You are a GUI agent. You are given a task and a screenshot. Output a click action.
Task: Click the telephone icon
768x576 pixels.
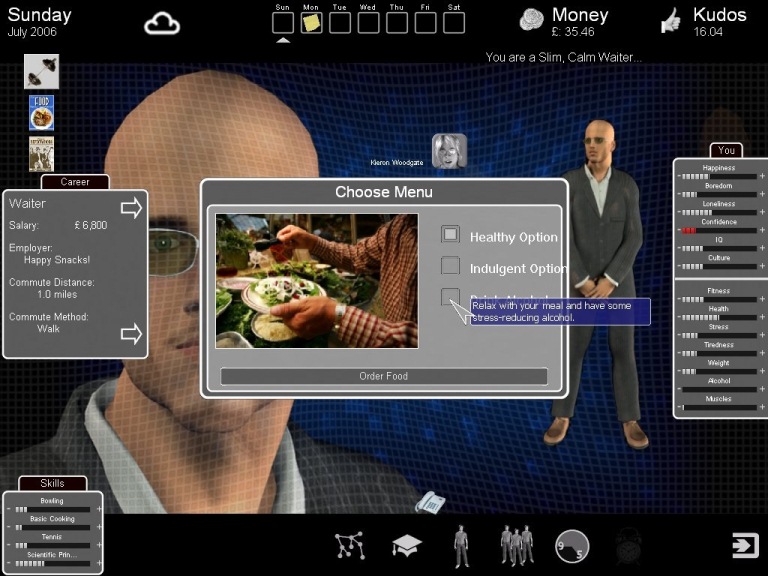pyautogui.click(x=430, y=502)
